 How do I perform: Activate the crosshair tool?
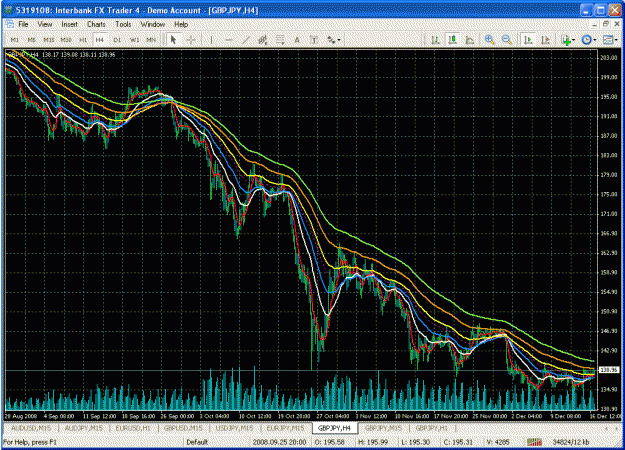click(191, 39)
